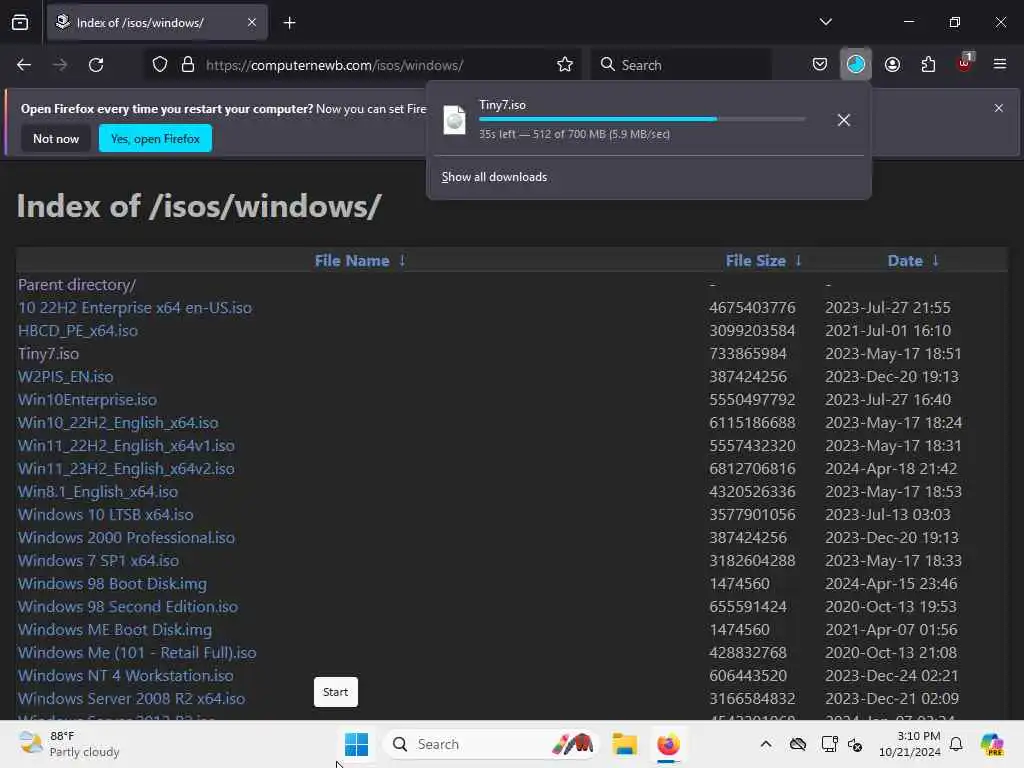Open the Firefox application menu
Screen dimensions: 1024x768
point(1000,65)
